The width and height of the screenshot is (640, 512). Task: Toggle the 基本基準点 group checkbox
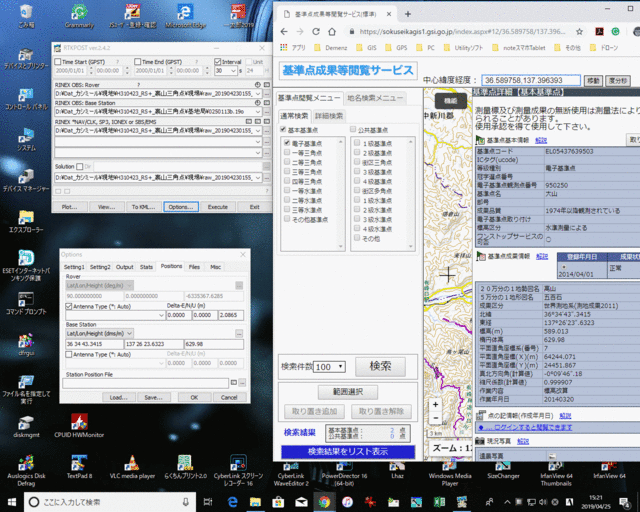click(x=283, y=129)
